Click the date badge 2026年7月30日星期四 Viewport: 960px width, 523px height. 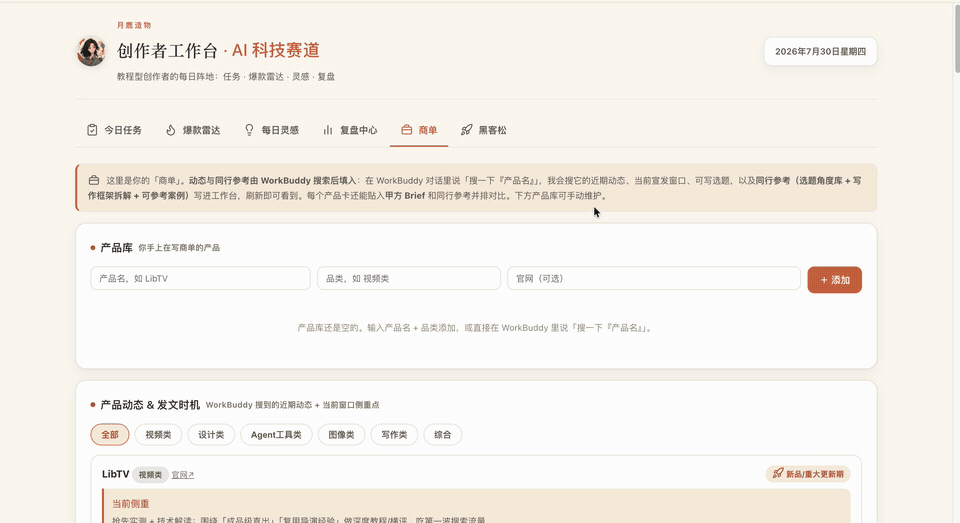coord(820,51)
